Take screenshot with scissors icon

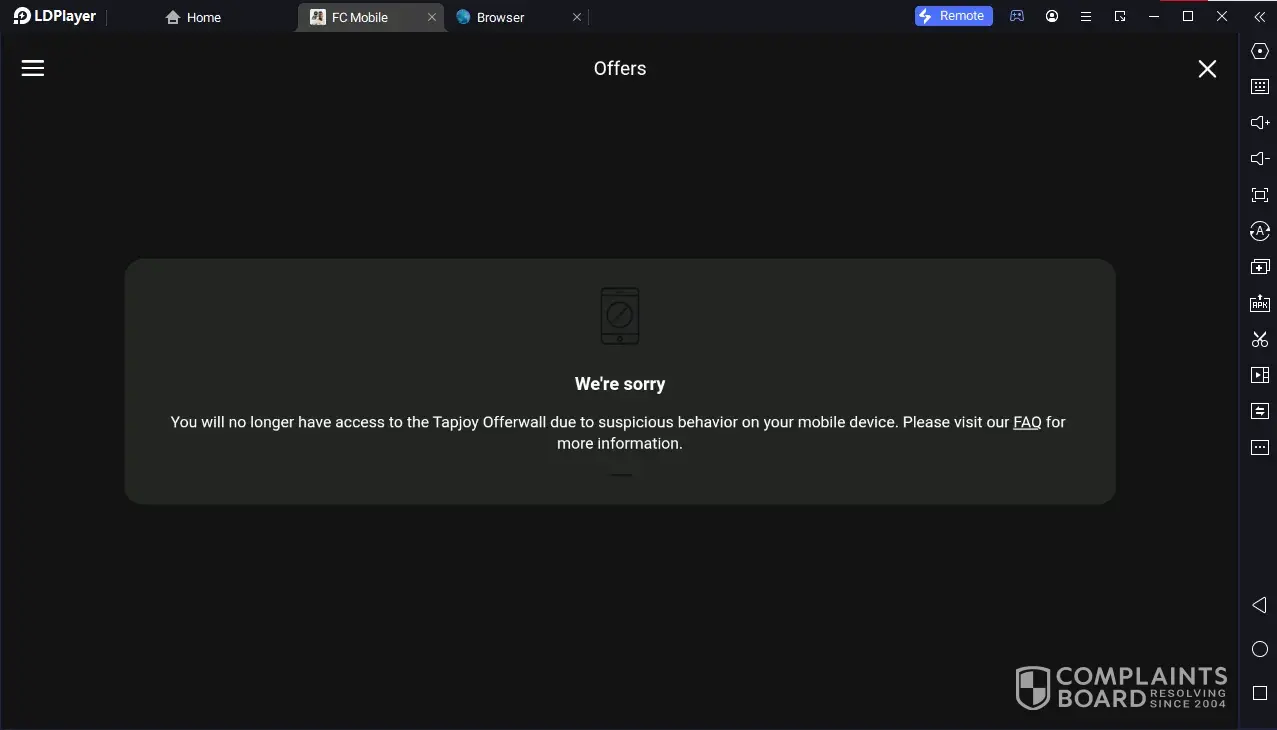pos(1260,339)
